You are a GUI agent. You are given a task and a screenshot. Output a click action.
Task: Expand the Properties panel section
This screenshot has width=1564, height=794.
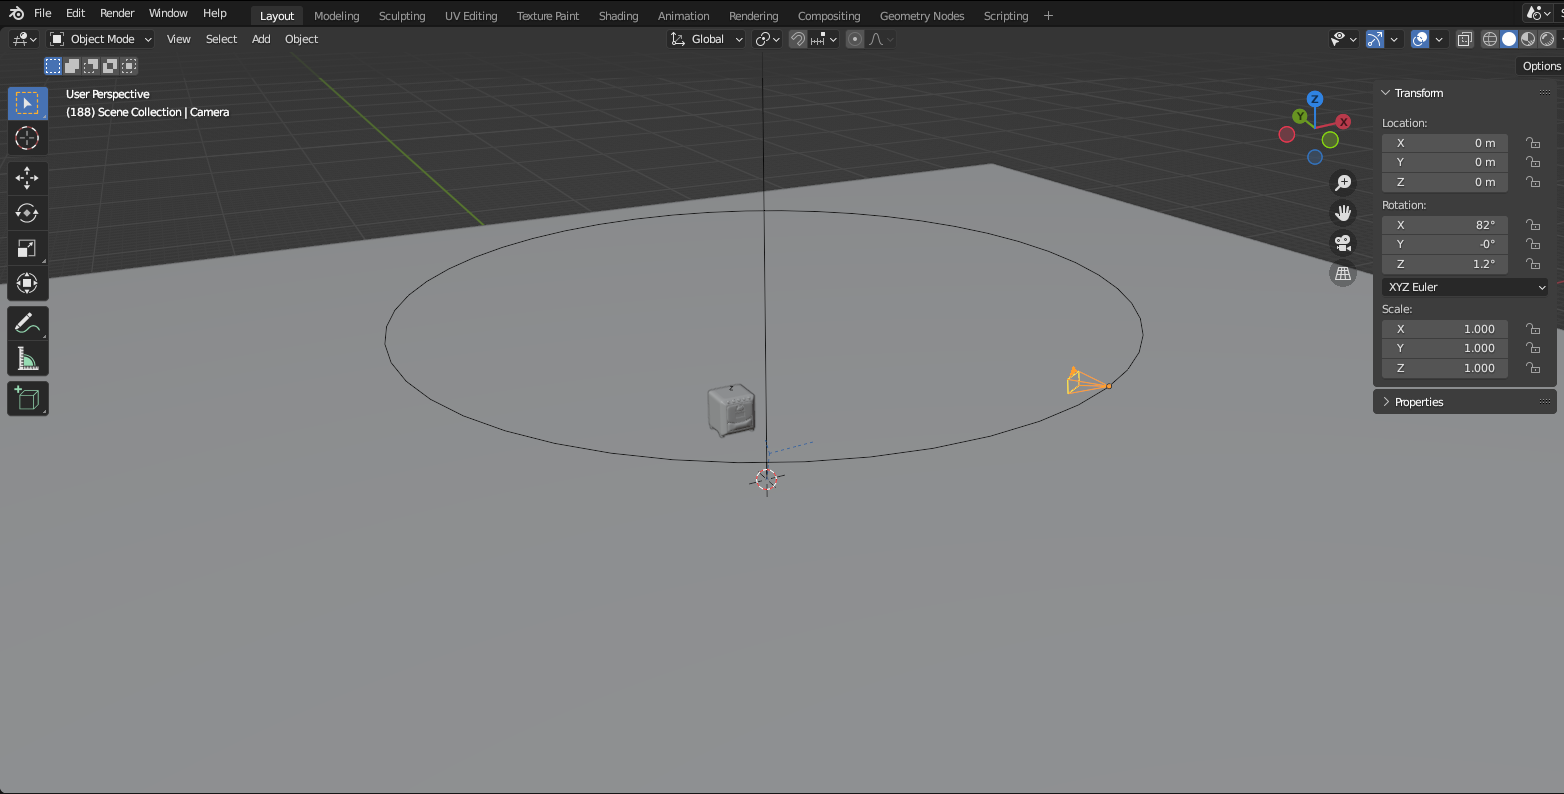(x=1419, y=402)
